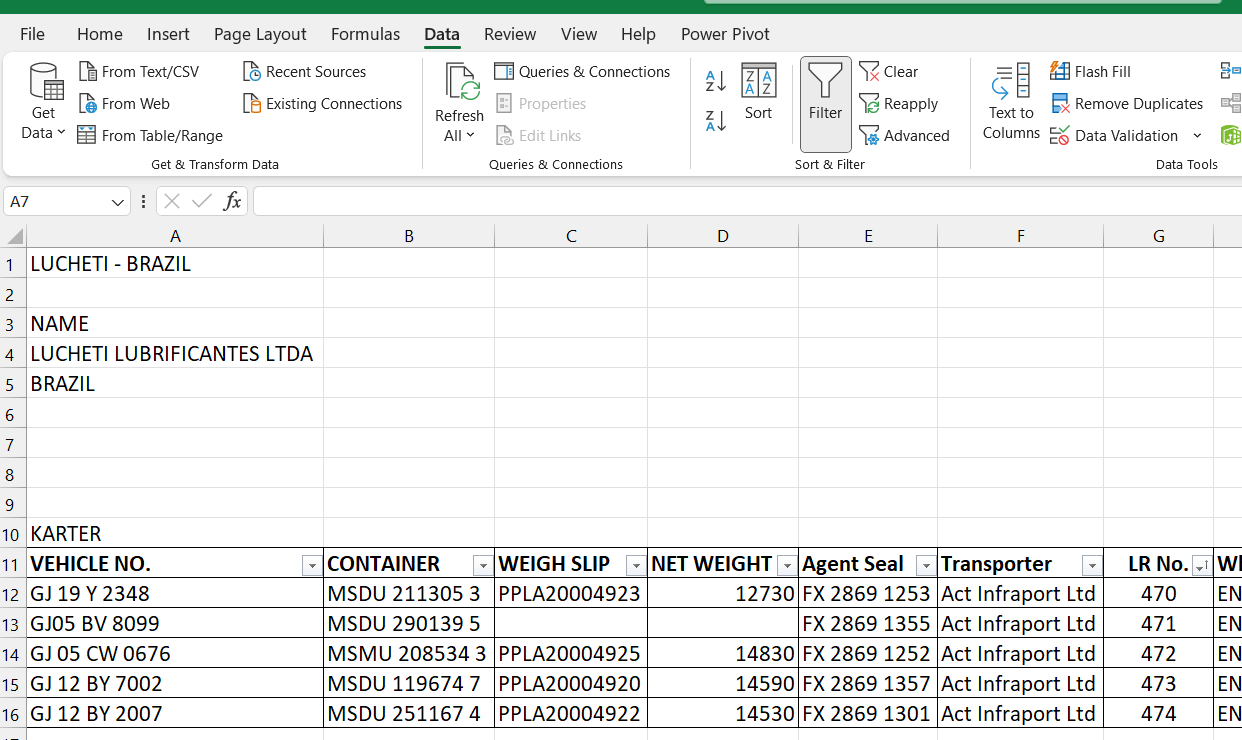Select cell LUCHETI - BRAZIL
Image resolution: width=1242 pixels, height=740 pixels.
tap(175, 264)
